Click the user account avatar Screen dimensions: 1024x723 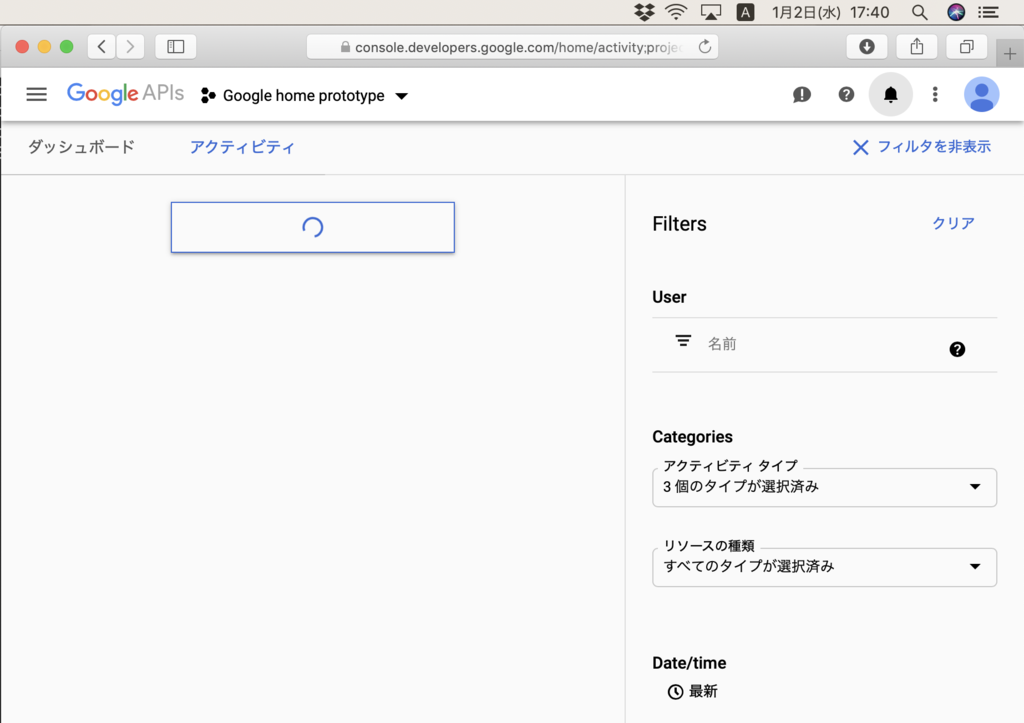[x=981, y=94]
